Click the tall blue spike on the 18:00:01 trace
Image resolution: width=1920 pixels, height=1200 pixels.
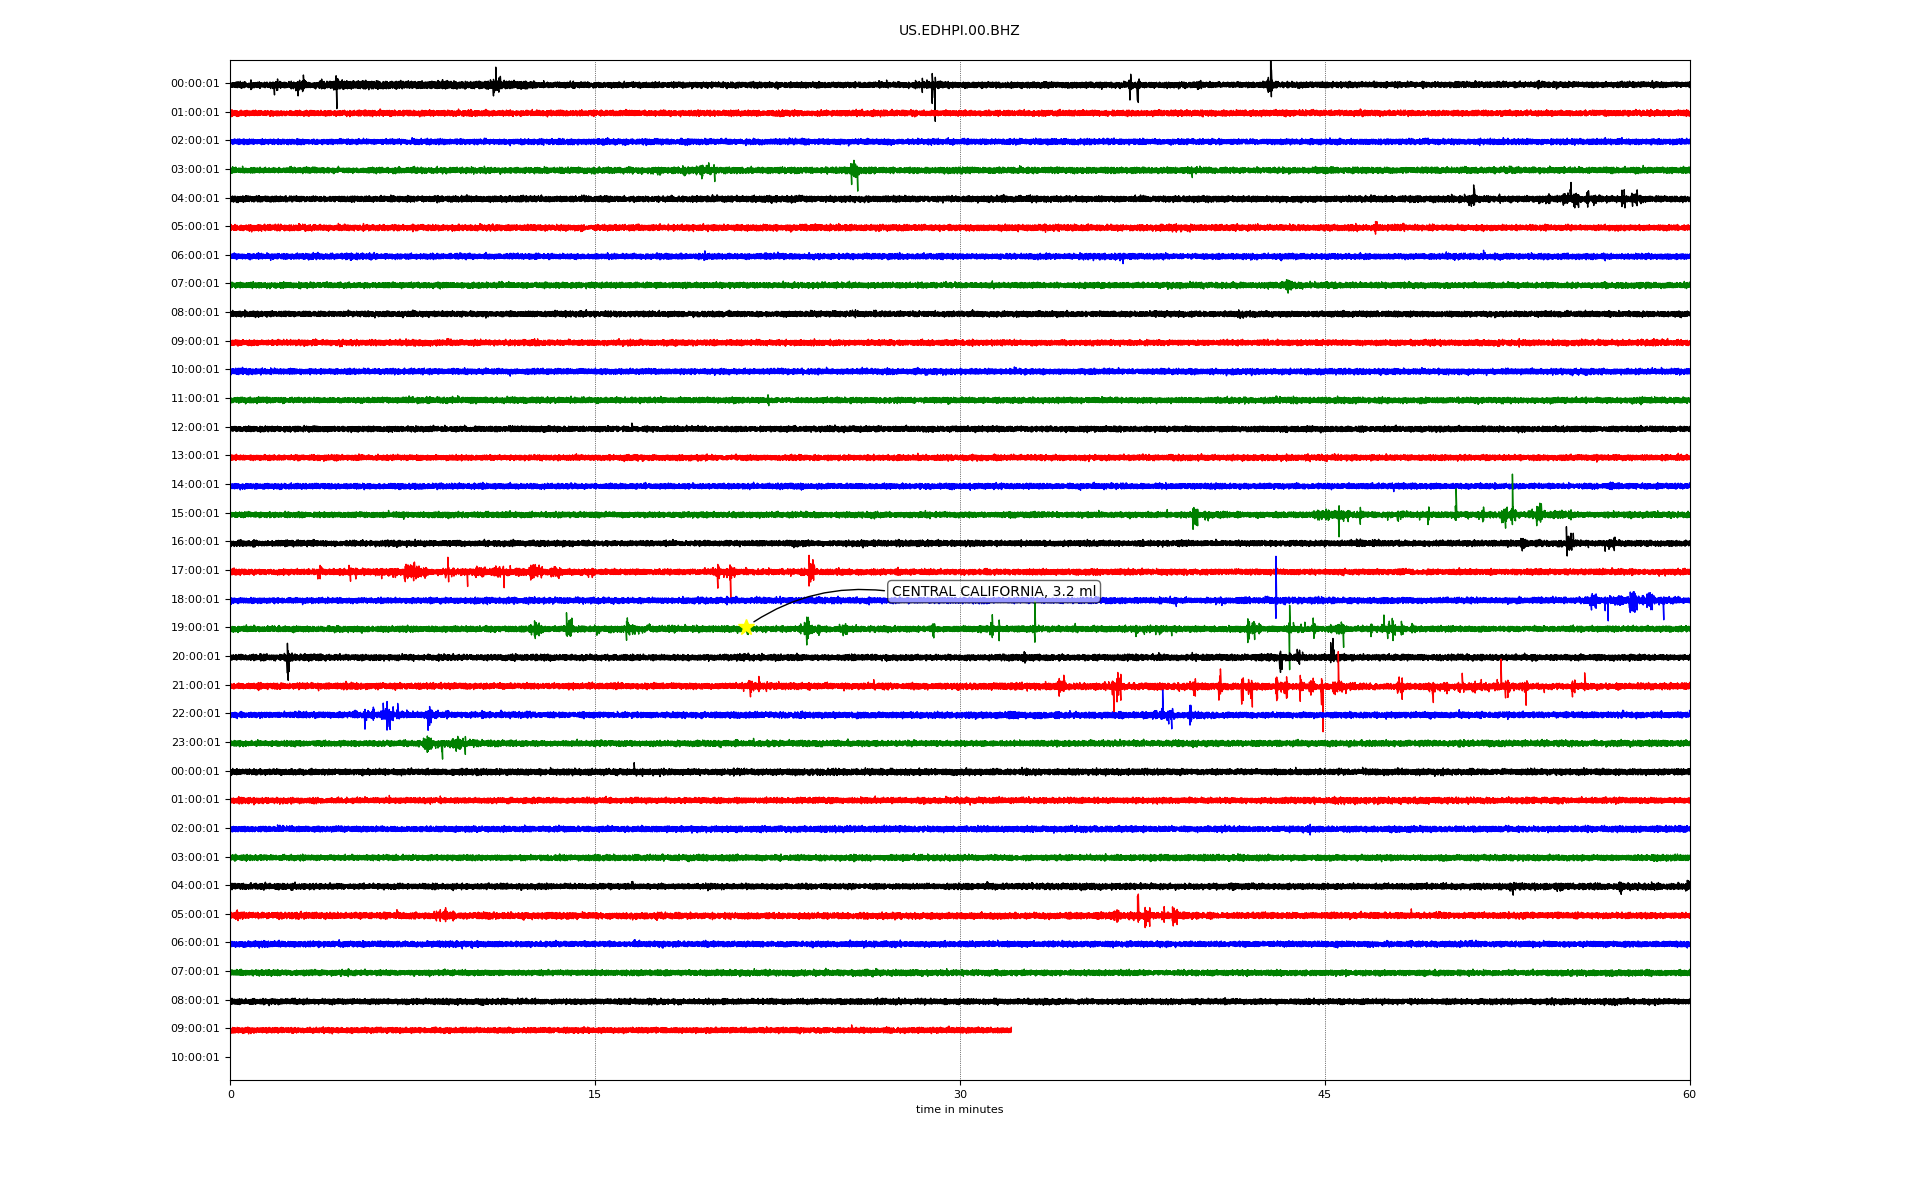(x=1275, y=587)
